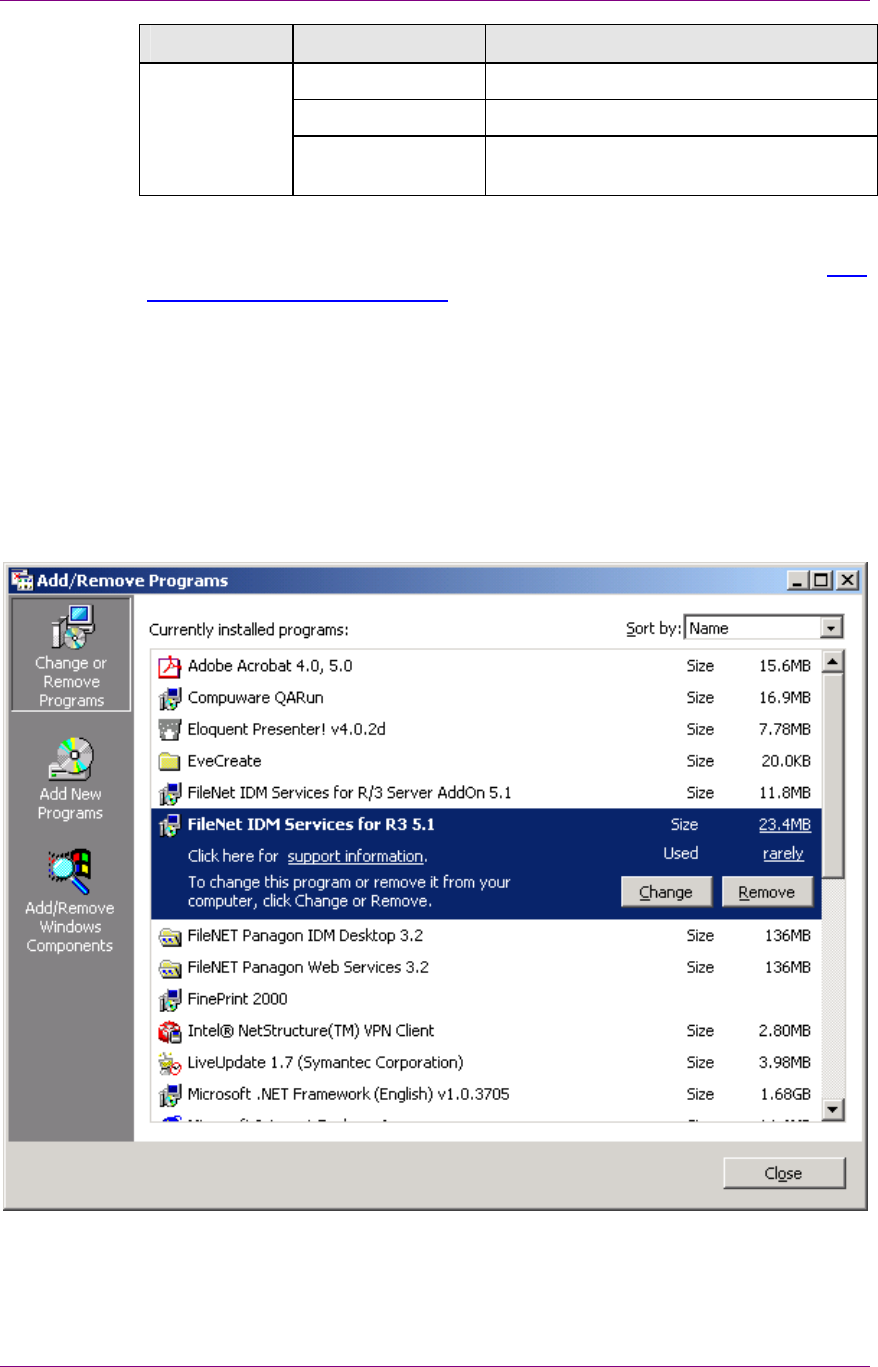Click the 2.80MB size value
This screenshot has height=1367, width=878.
(x=783, y=1031)
